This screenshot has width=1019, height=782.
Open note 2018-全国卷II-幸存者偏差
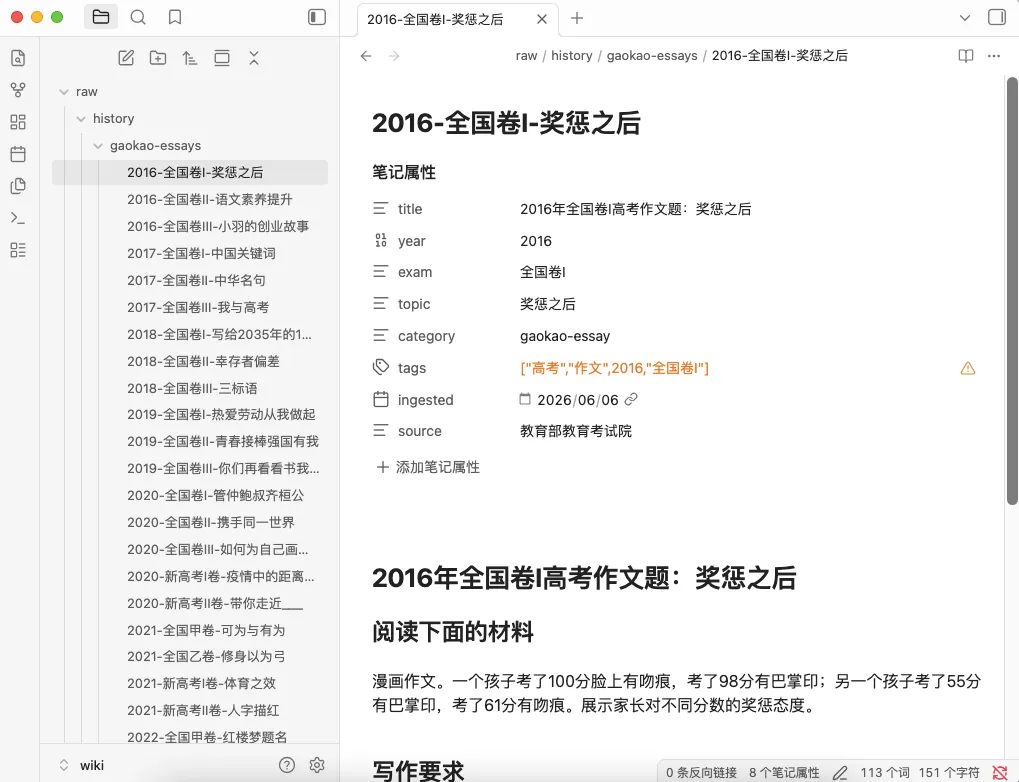(x=203, y=361)
